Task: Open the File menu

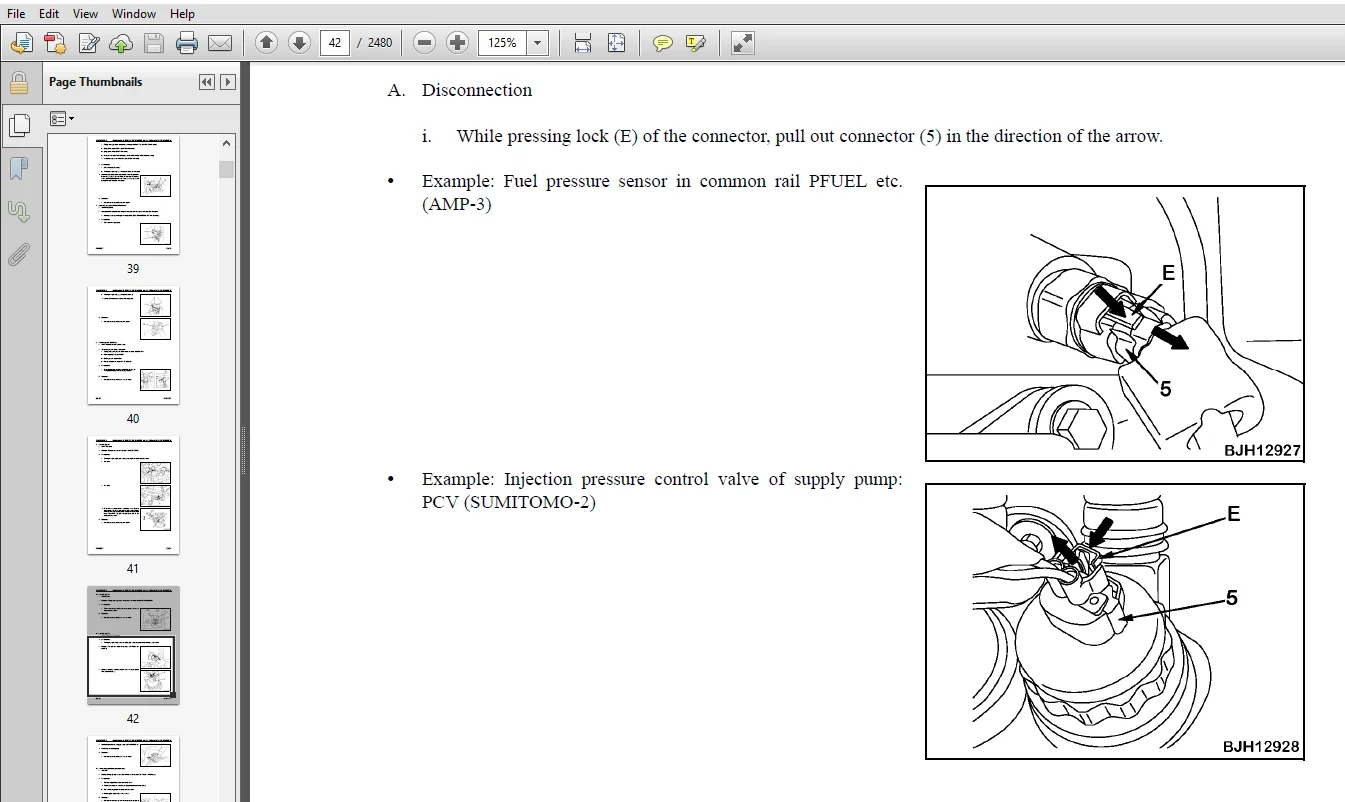Action: coord(16,13)
